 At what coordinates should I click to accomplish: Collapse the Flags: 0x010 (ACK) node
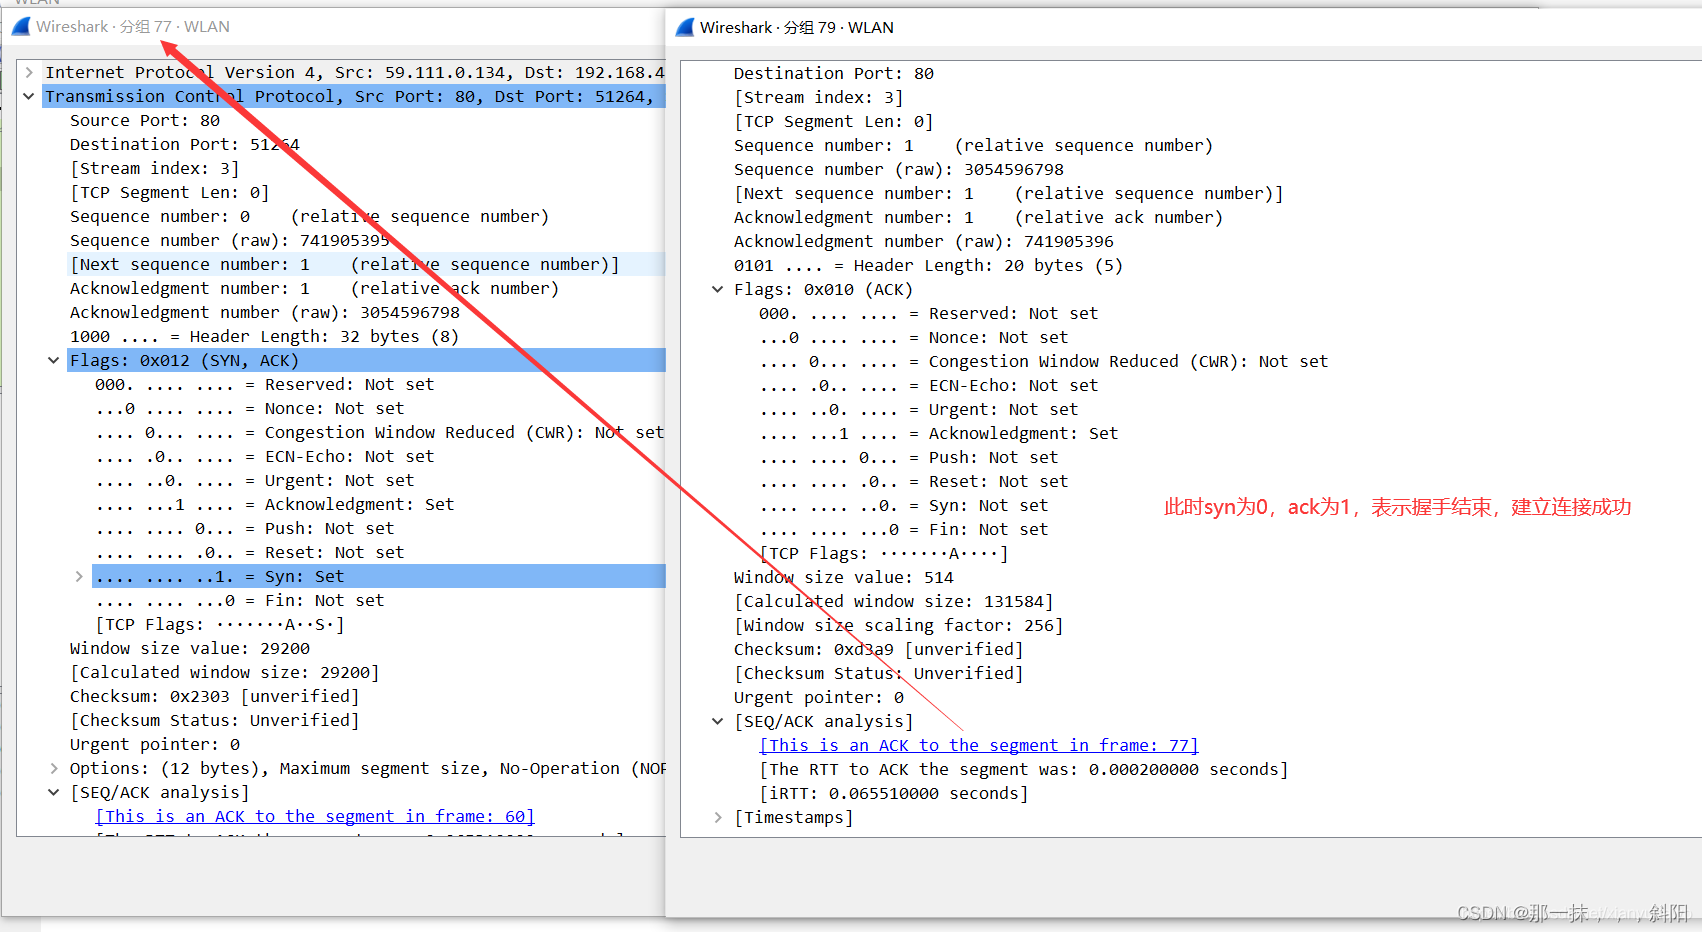tap(718, 289)
